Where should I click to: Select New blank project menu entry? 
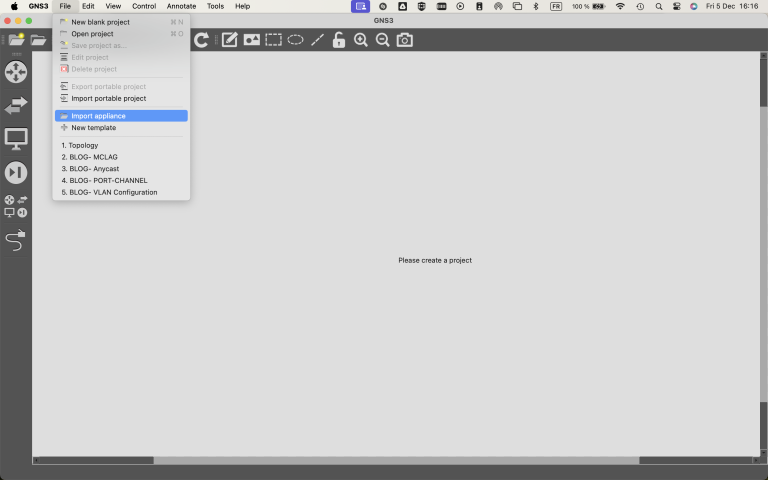click(x=100, y=22)
